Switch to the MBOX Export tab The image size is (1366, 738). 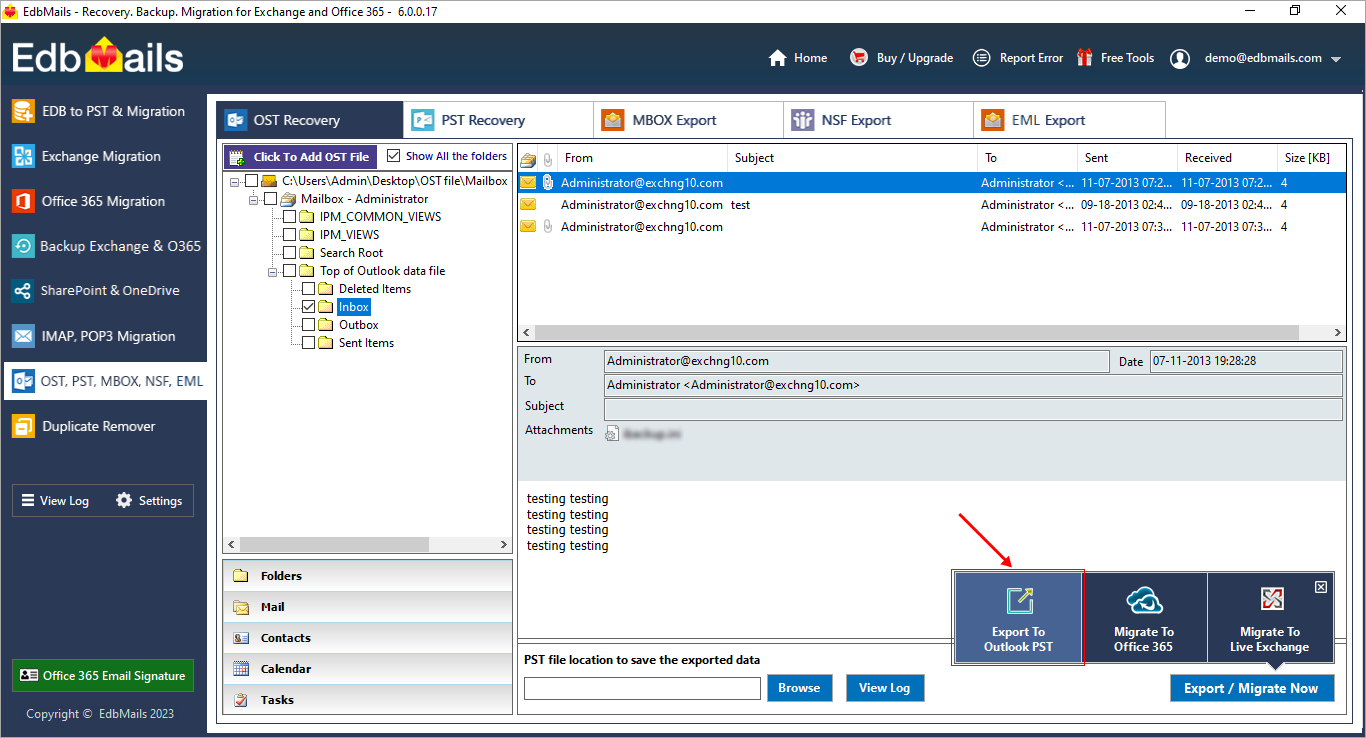(688, 120)
